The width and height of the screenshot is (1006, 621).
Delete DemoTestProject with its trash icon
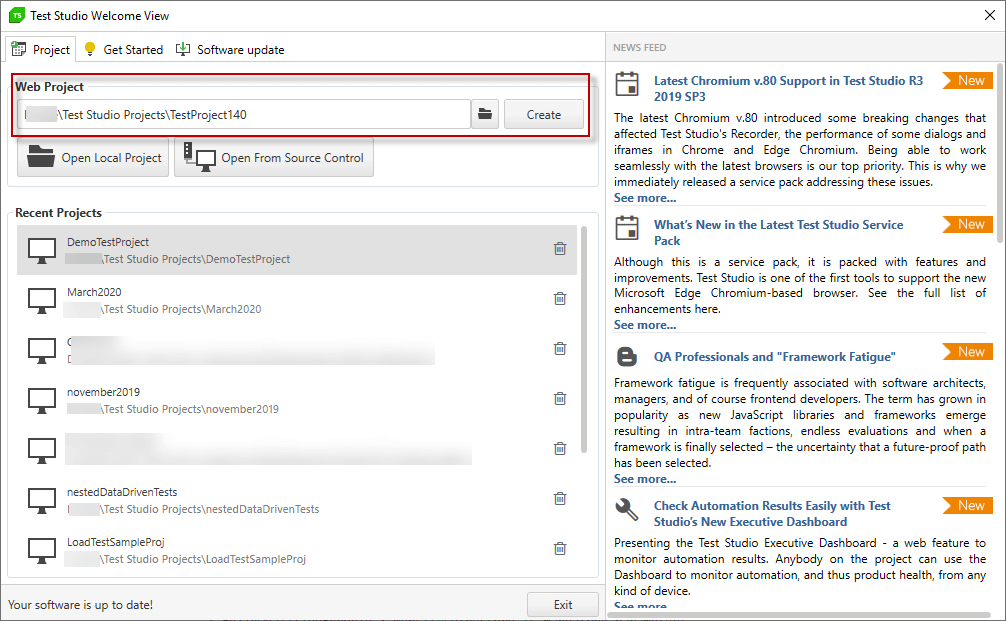point(560,249)
